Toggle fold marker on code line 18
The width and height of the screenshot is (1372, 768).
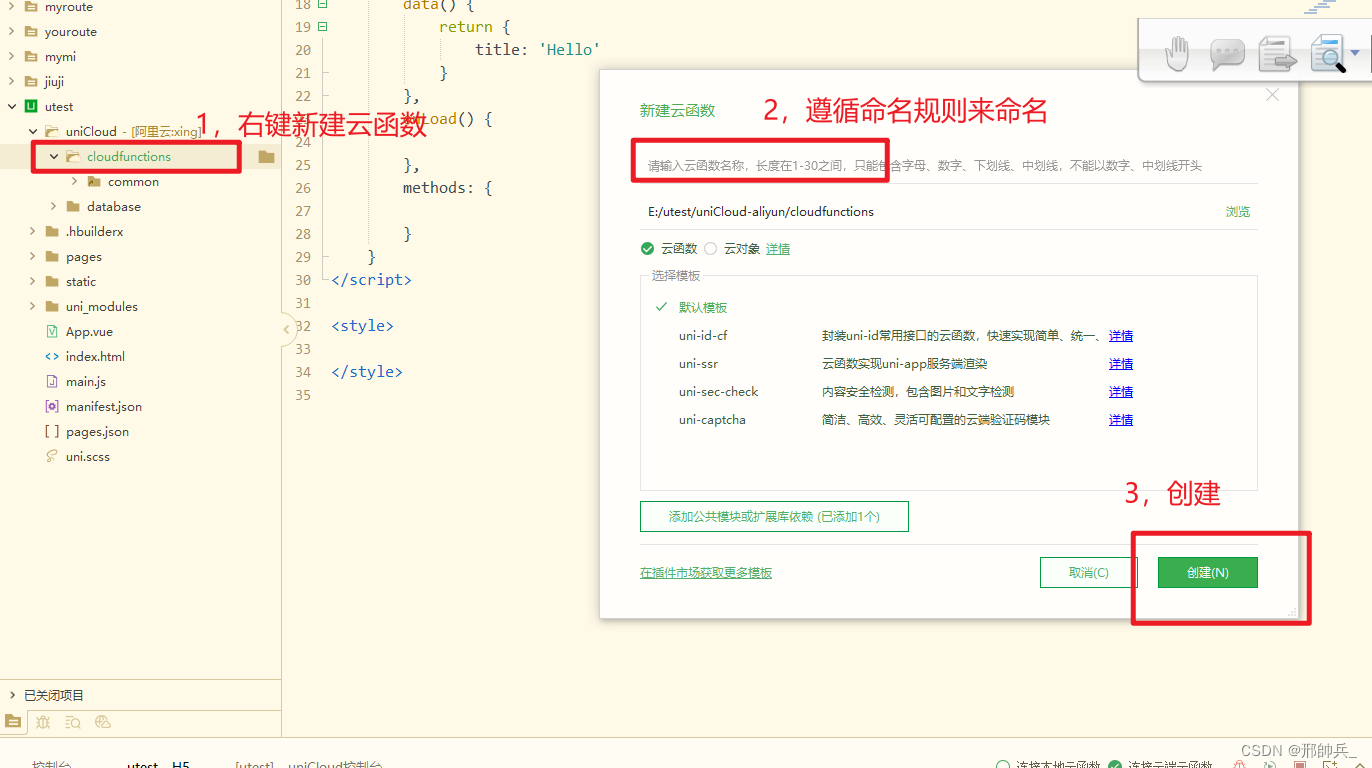click(322, 4)
